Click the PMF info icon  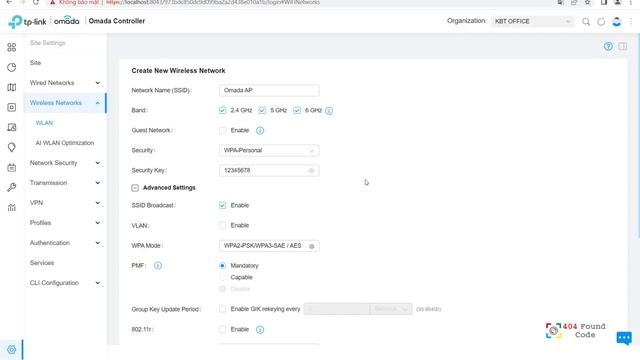158,266
